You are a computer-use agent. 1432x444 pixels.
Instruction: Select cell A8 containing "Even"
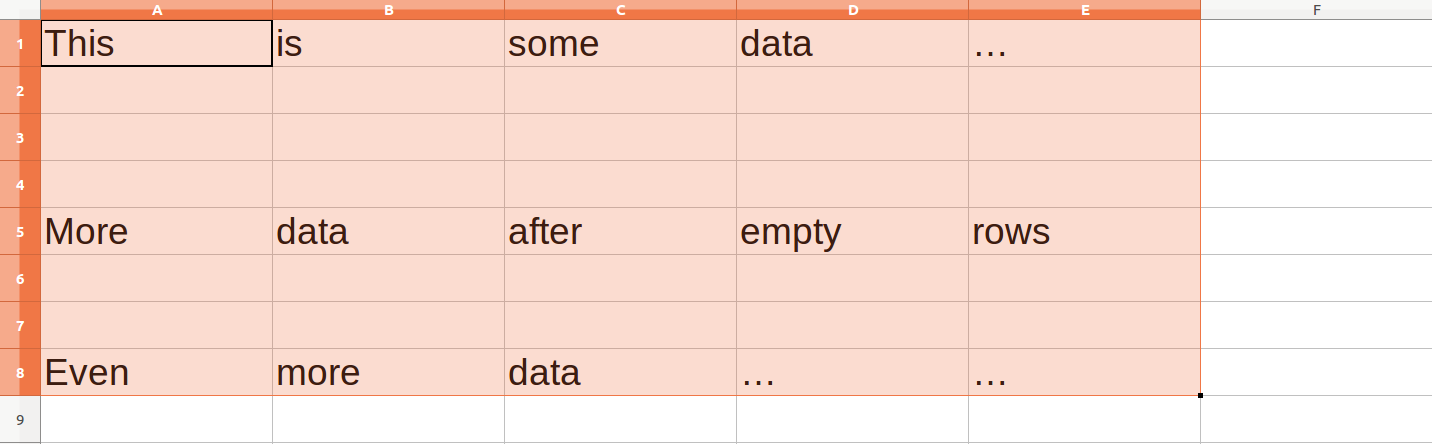point(156,372)
